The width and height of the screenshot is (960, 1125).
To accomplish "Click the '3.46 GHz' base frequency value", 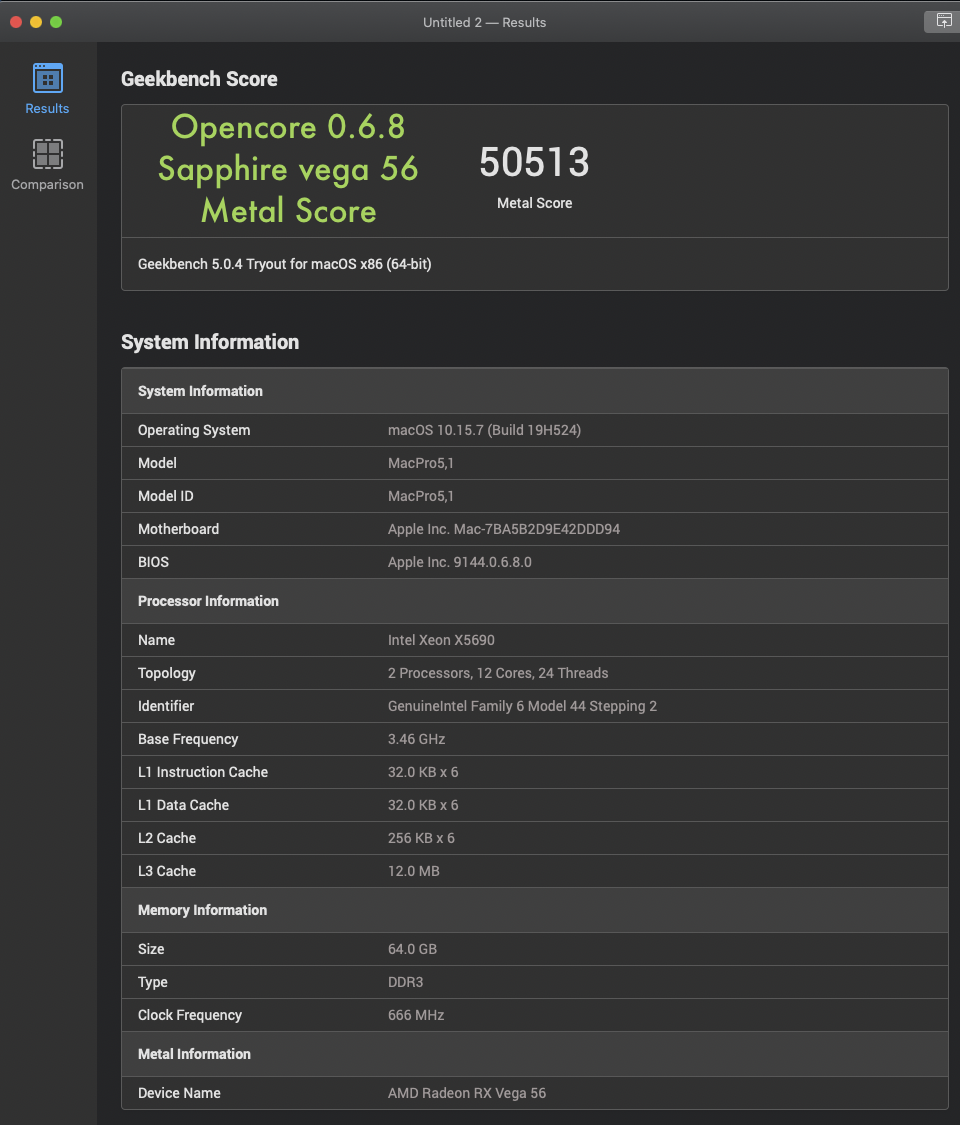I will 416,739.
